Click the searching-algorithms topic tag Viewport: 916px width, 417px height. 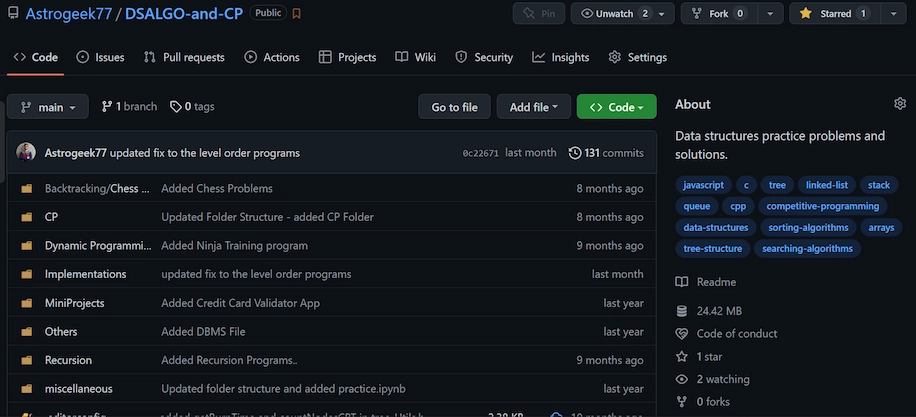[x=807, y=248]
